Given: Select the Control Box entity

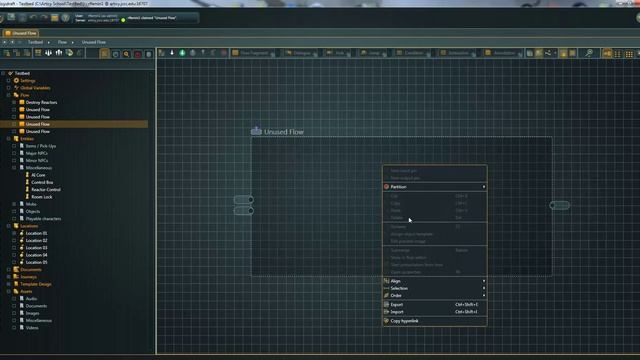Looking at the screenshot, I should coord(42,182).
